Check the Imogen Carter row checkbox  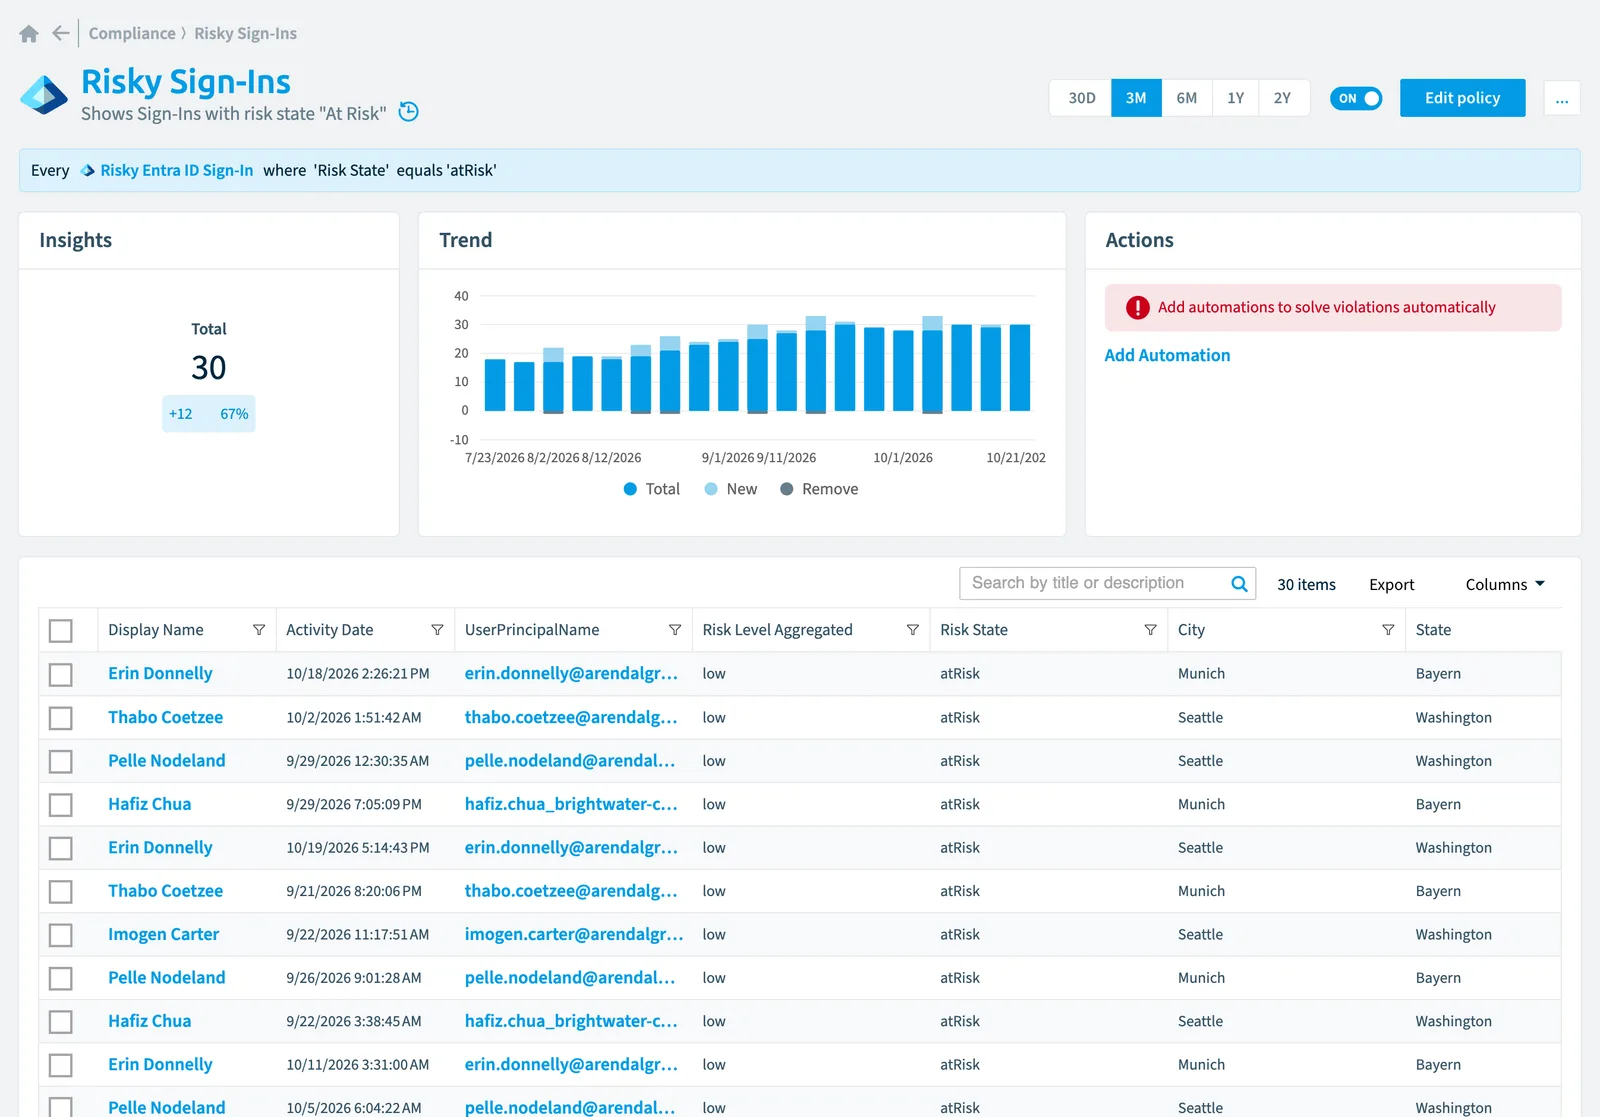61,935
